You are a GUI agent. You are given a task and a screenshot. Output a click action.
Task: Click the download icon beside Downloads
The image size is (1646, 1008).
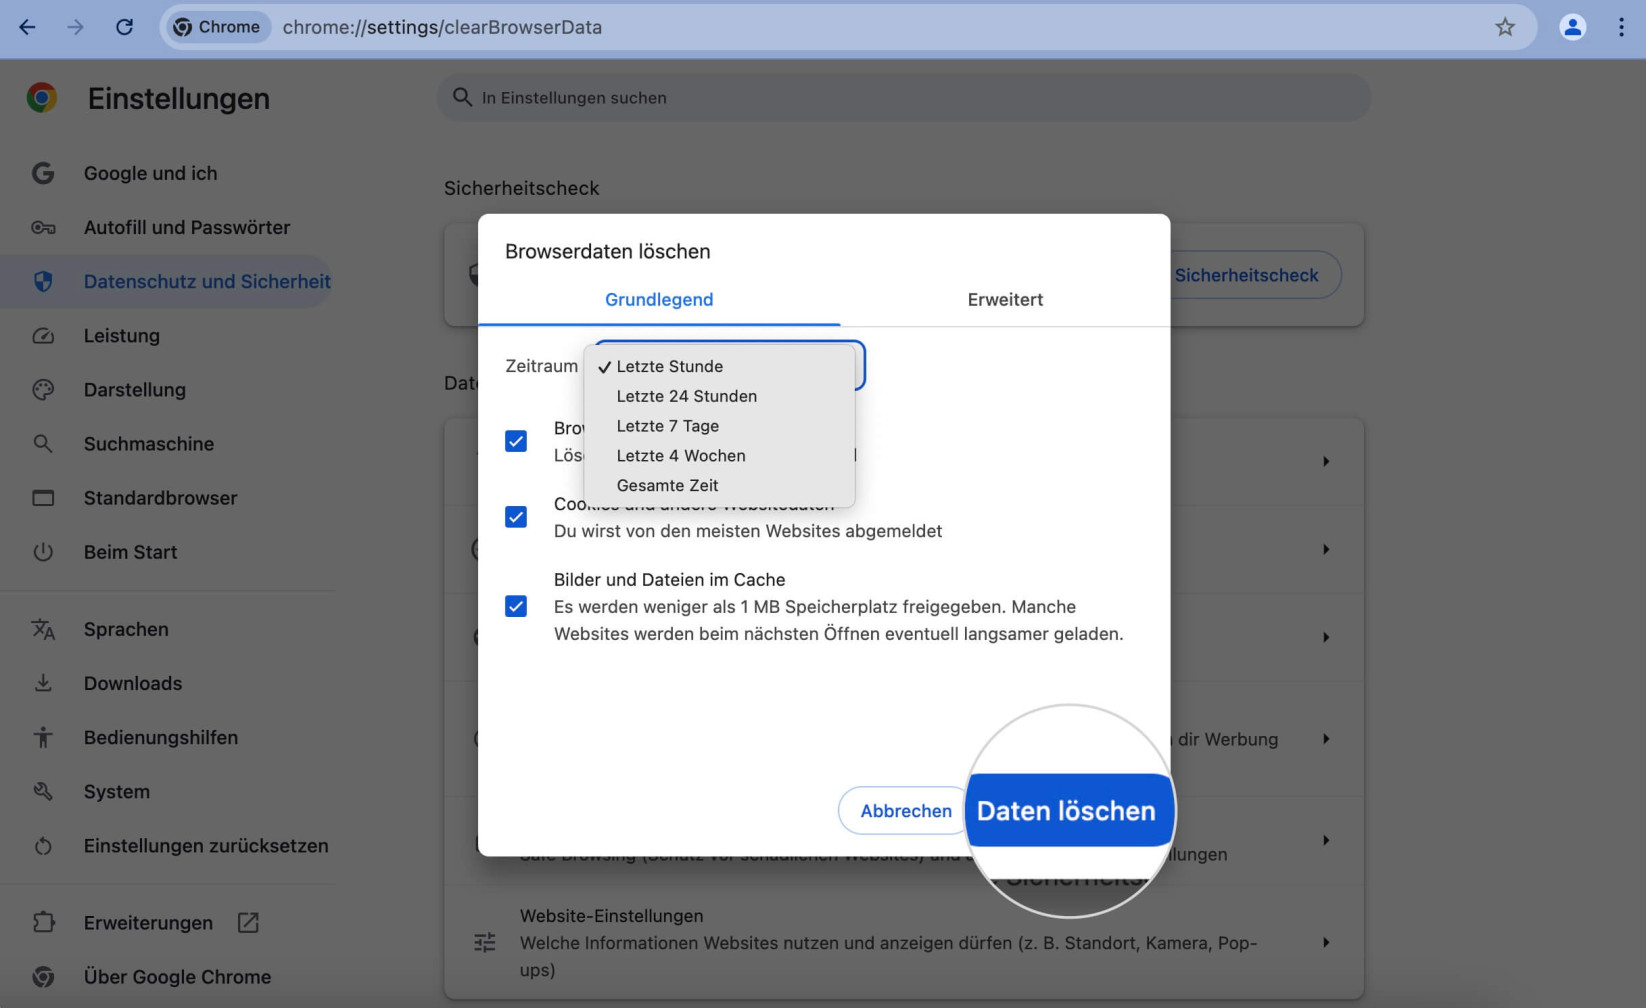43,683
